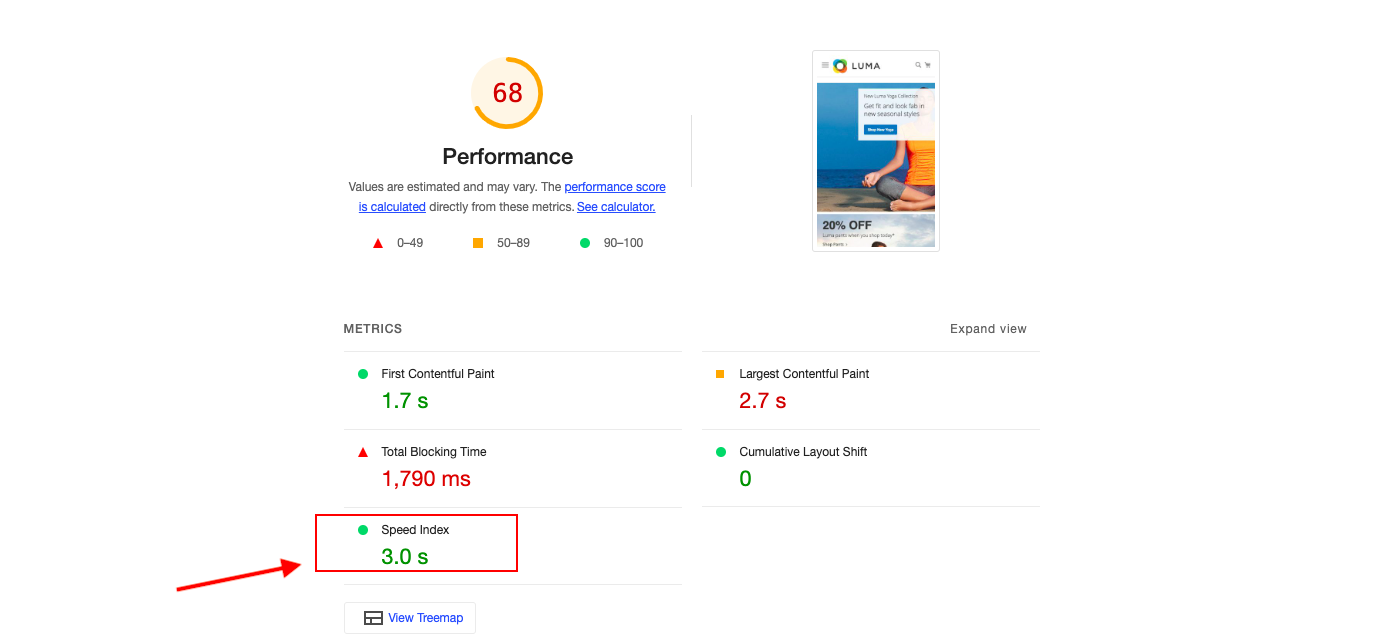Open the View Treemap button
The height and width of the screenshot is (643, 1387).
(410, 618)
